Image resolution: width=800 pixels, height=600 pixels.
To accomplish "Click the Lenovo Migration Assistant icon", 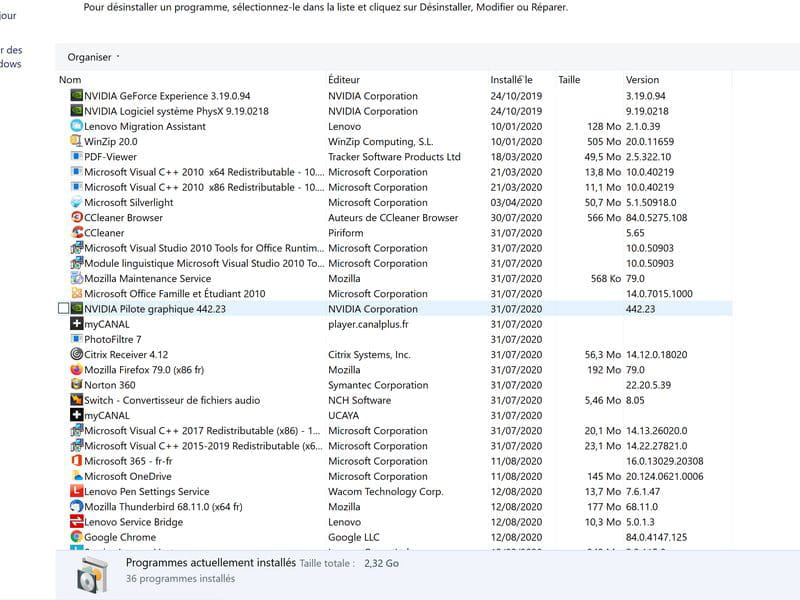I will (x=77, y=126).
